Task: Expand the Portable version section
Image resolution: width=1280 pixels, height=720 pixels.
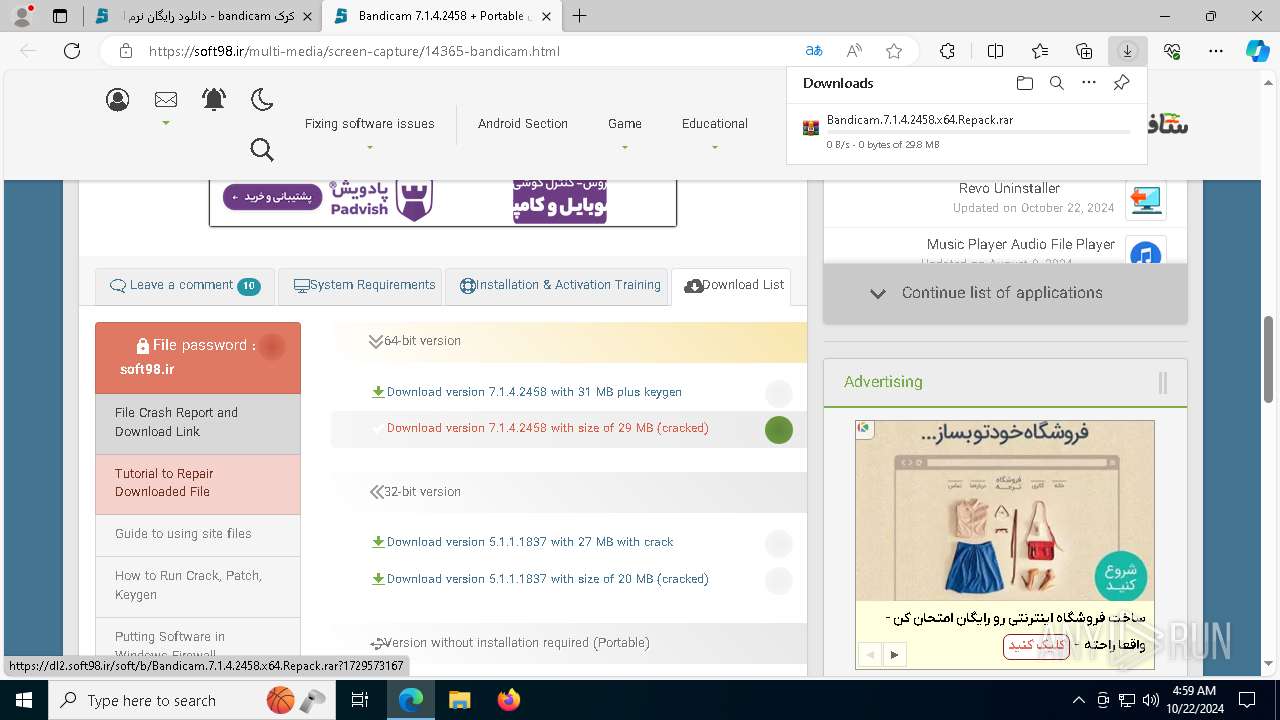Action: (x=569, y=643)
